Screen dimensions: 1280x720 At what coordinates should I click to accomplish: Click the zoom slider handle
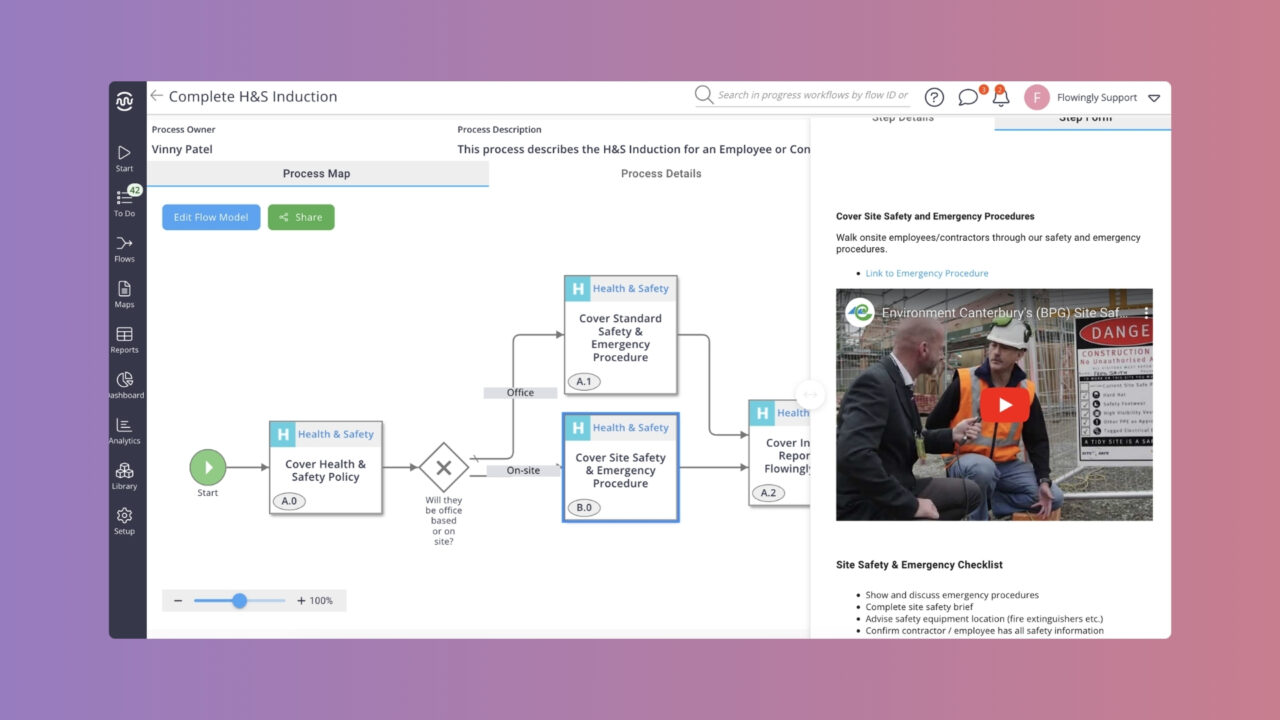[239, 601]
